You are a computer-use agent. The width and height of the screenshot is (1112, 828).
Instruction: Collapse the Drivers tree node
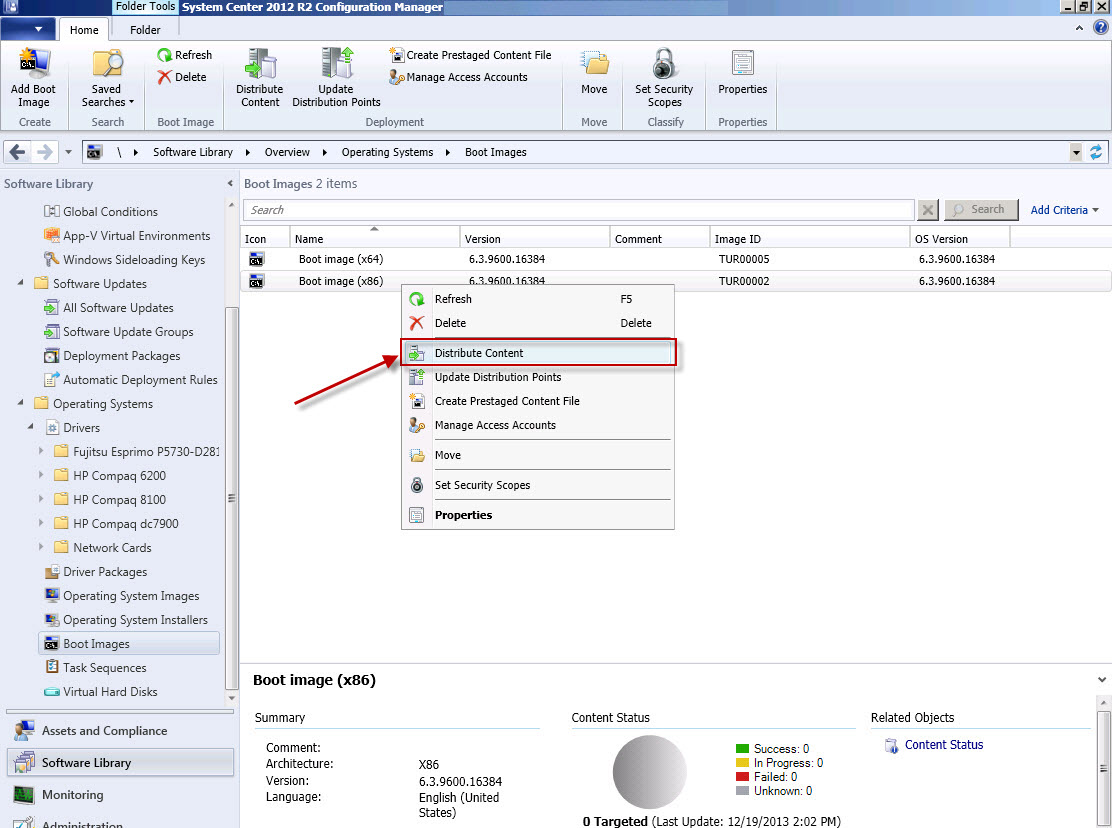tap(30, 427)
